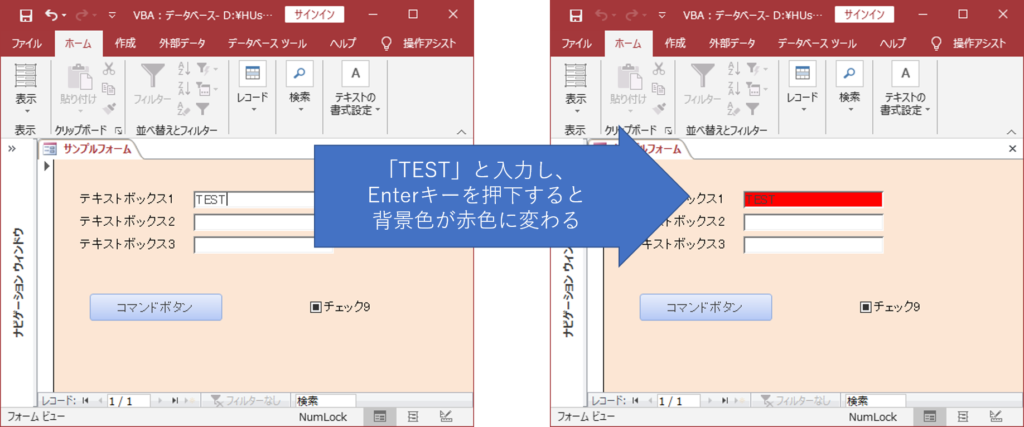Click red テキストボックス1 field in right window

coord(814,200)
